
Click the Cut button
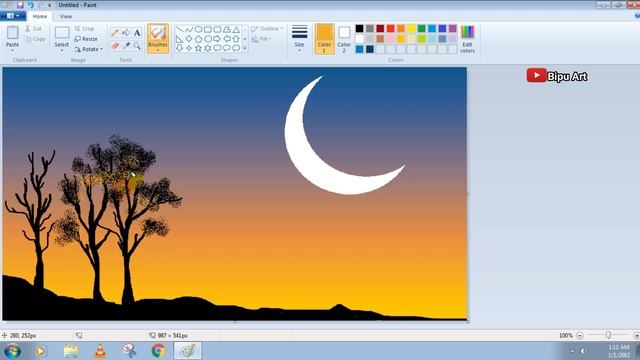point(33,29)
